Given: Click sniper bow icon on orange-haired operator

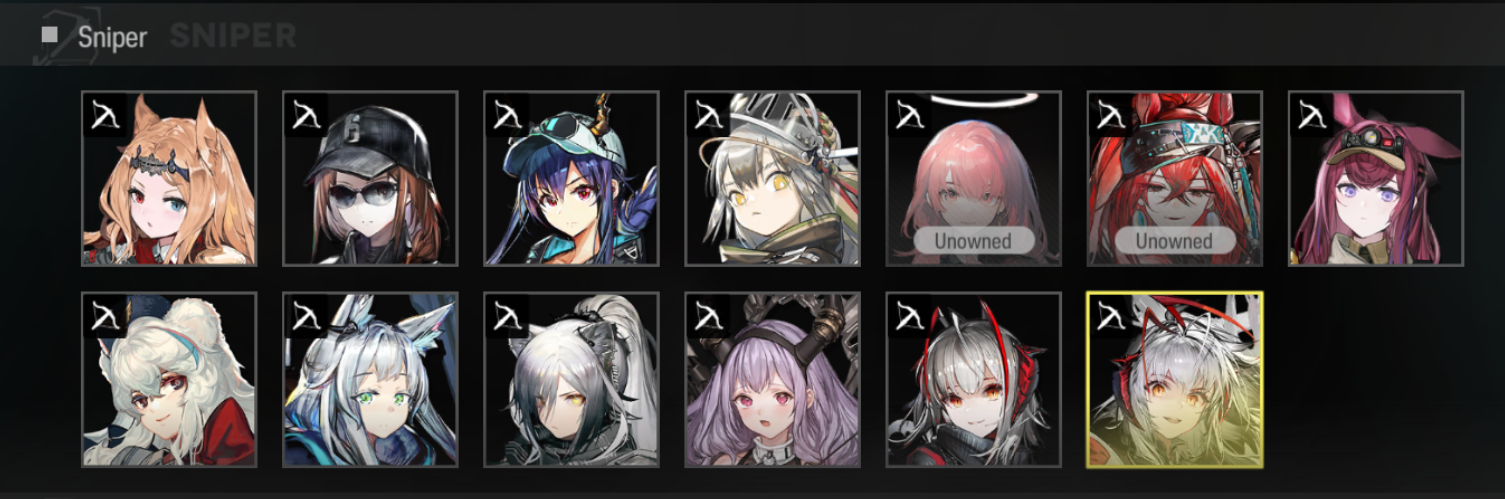Looking at the screenshot, I should coord(105,115).
